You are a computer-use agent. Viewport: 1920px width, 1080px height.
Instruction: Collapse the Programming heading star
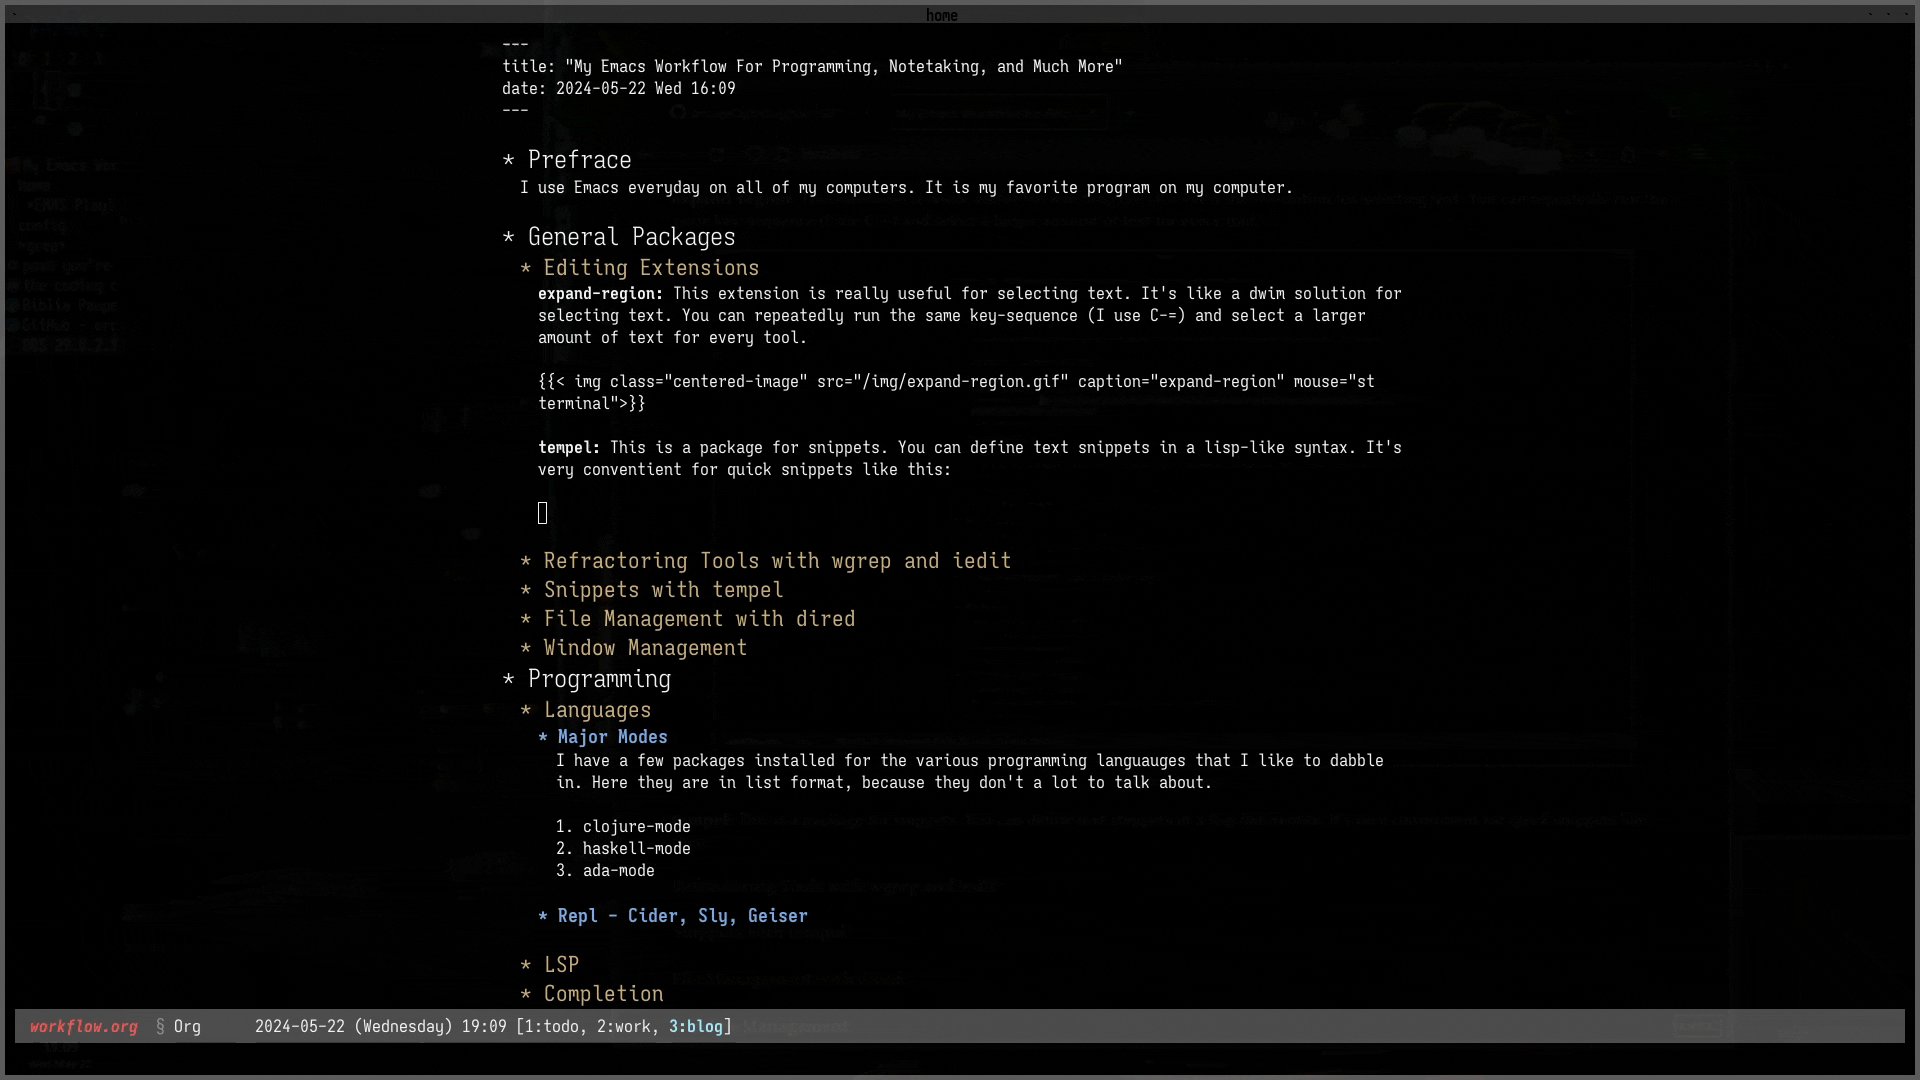tap(508, 680)
